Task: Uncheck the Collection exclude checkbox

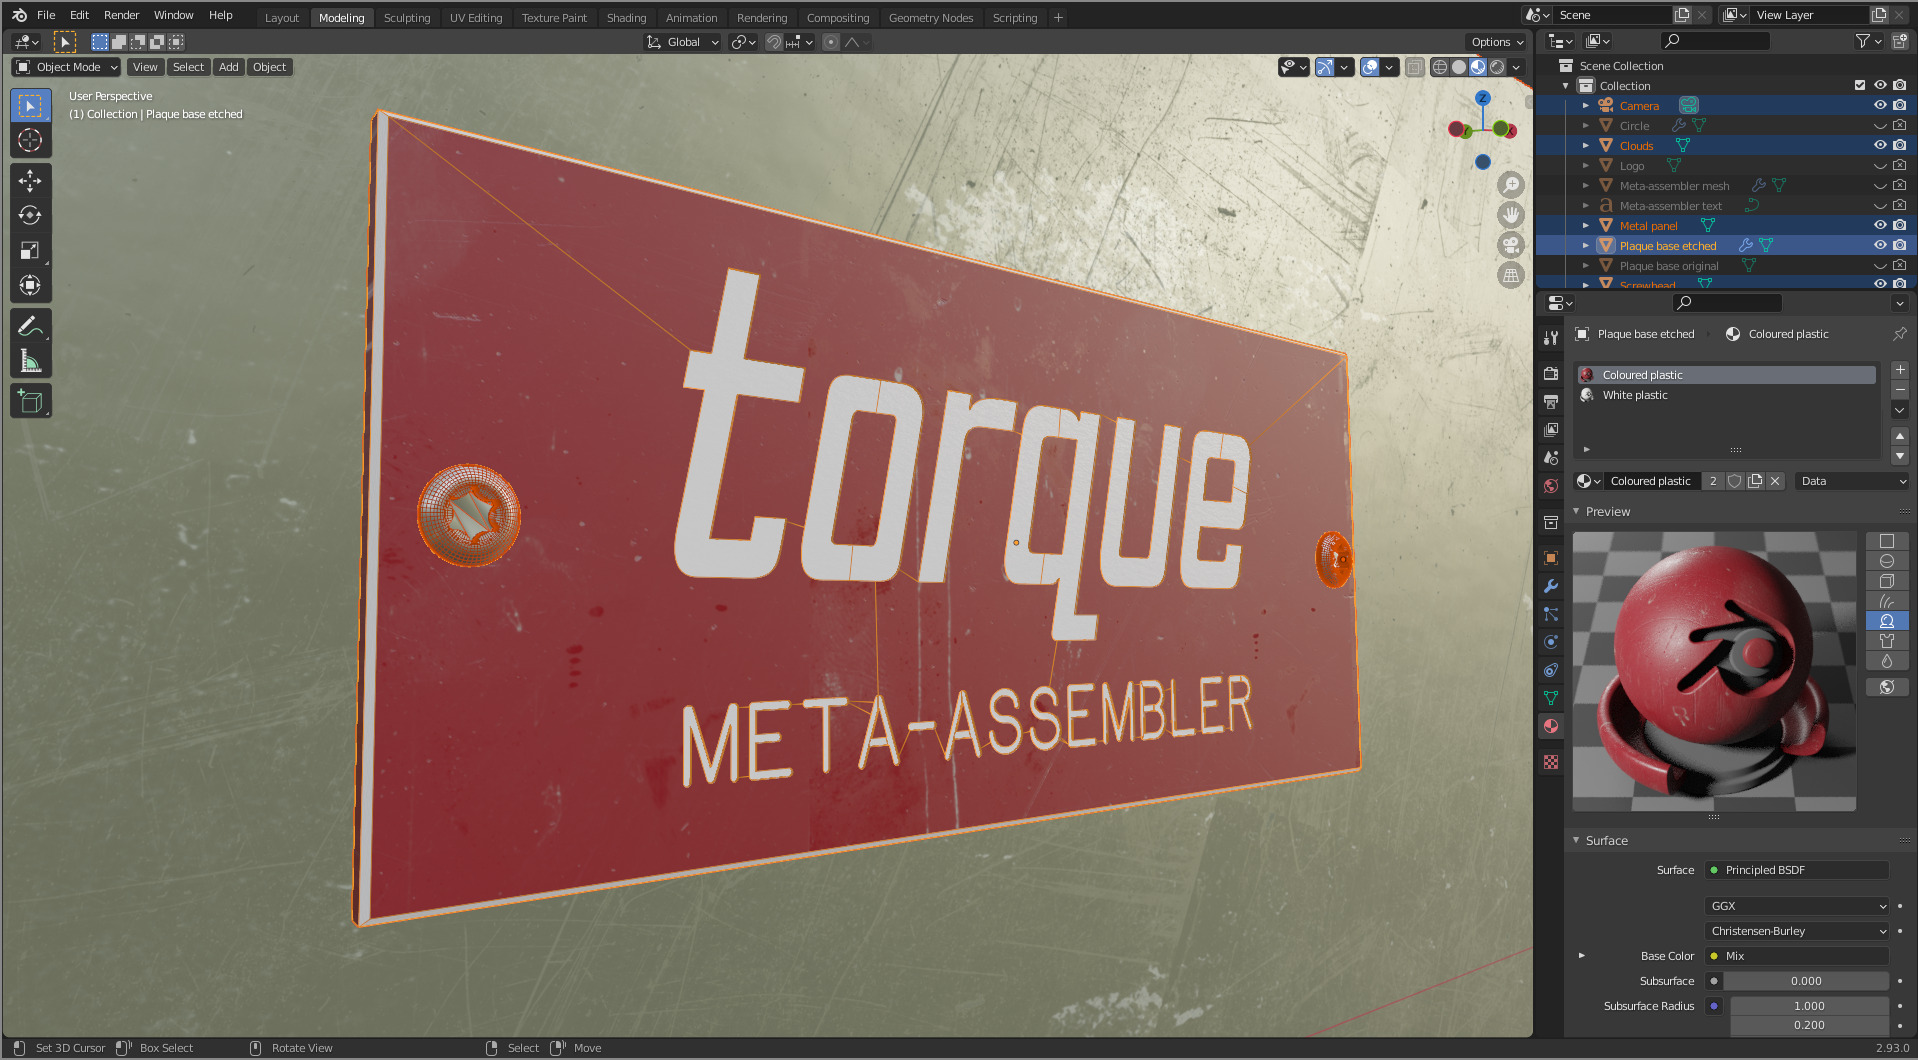Action: pos(1860,85)
